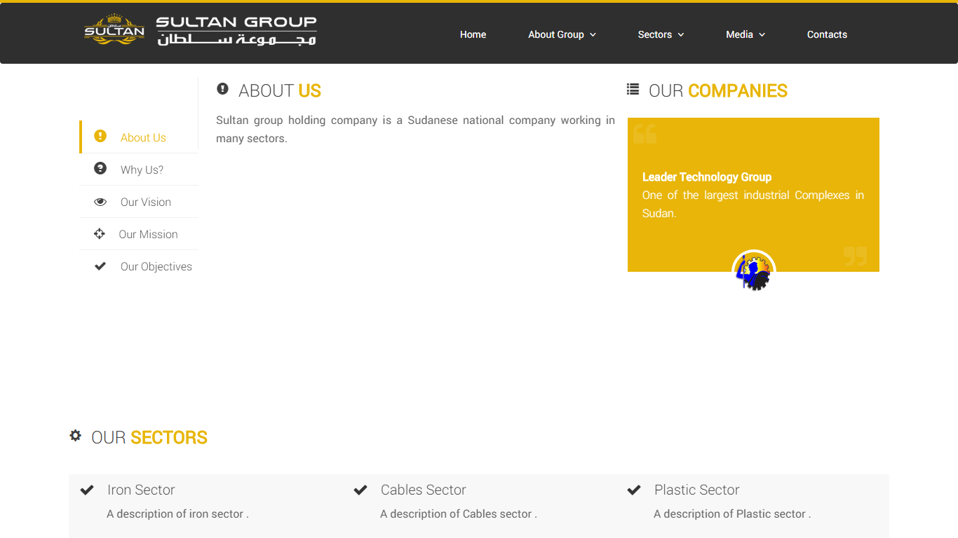Open the Media dropdown menu
Screen dimensions: 958x538
tap(745, 35)
